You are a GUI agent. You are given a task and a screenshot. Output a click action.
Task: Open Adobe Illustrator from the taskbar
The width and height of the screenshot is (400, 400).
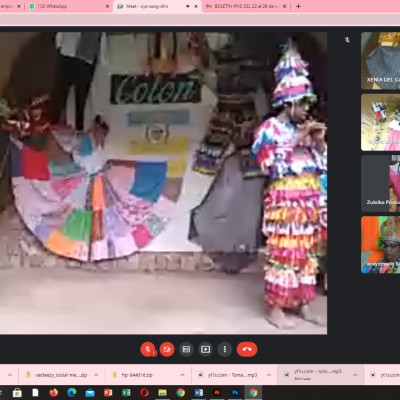click(x=217, y=393)
